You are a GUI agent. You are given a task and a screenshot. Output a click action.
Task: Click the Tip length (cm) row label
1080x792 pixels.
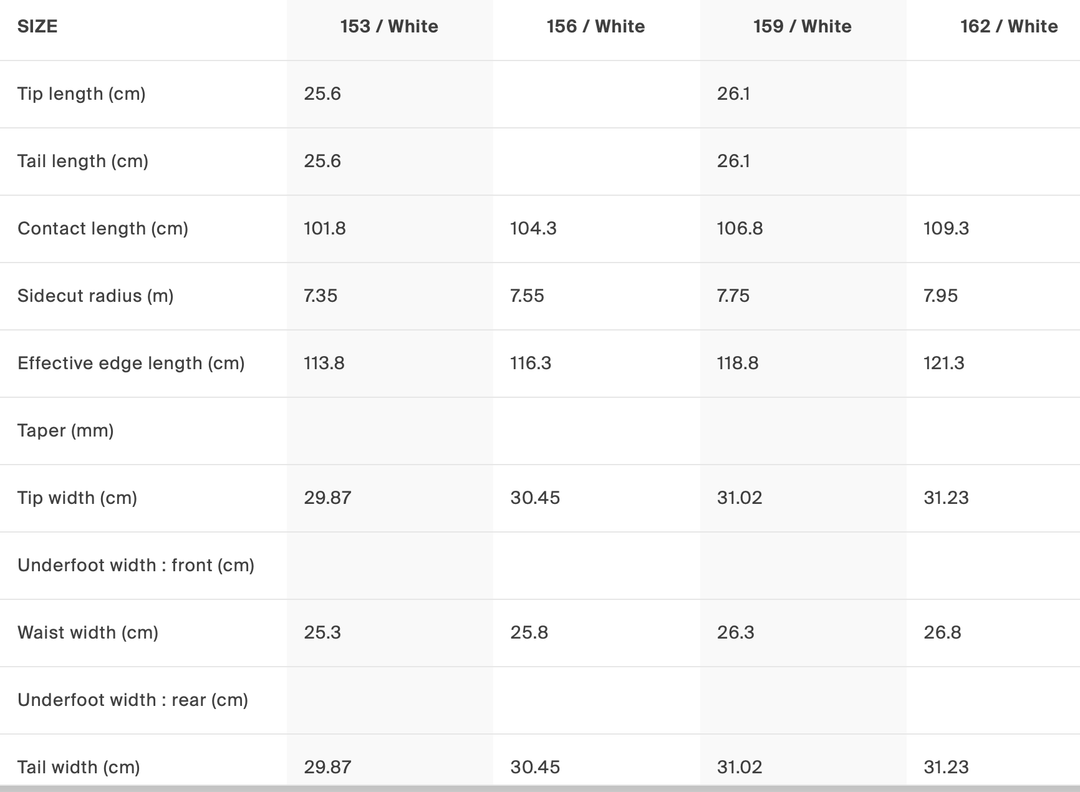click(81, 94)
